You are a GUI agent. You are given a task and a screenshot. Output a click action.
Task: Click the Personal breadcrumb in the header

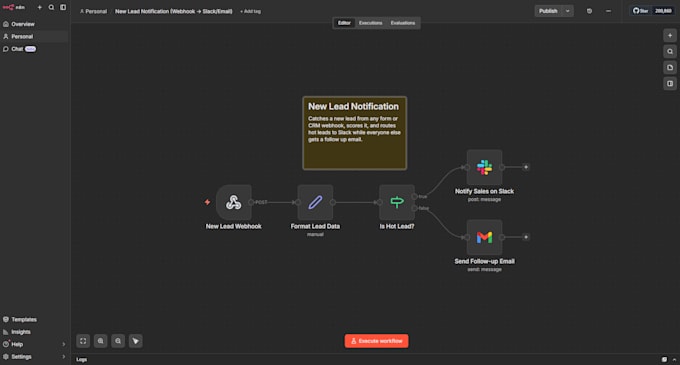pyautogui.click(x=93, y=11)
